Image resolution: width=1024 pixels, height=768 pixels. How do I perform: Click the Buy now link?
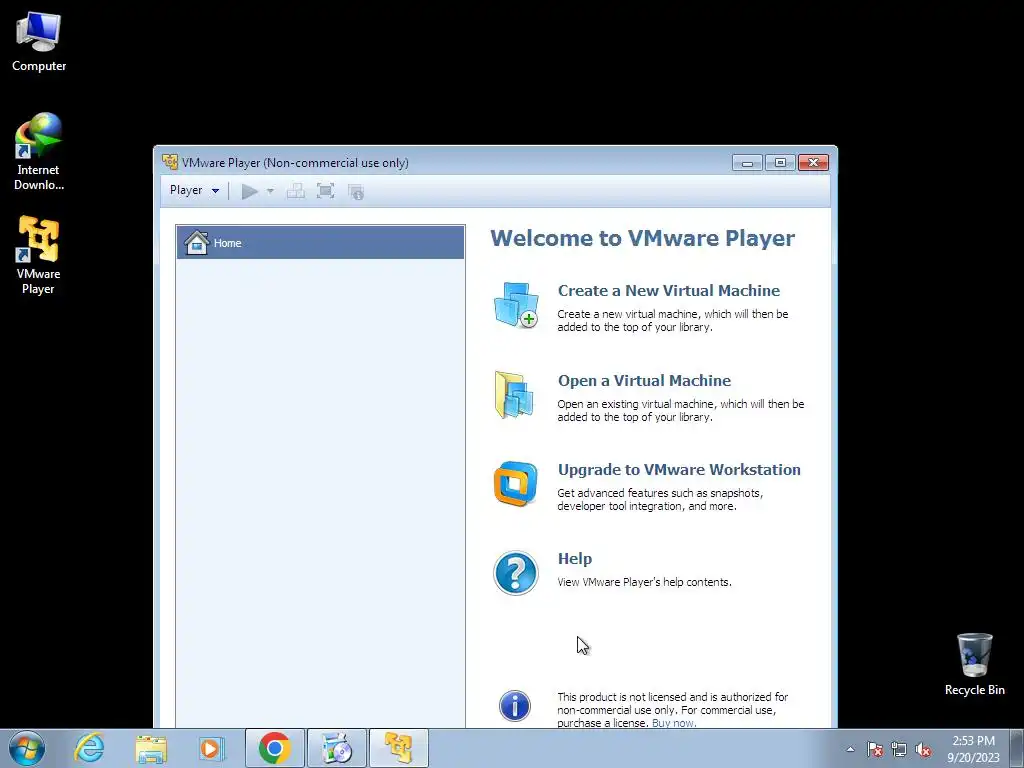674,723
